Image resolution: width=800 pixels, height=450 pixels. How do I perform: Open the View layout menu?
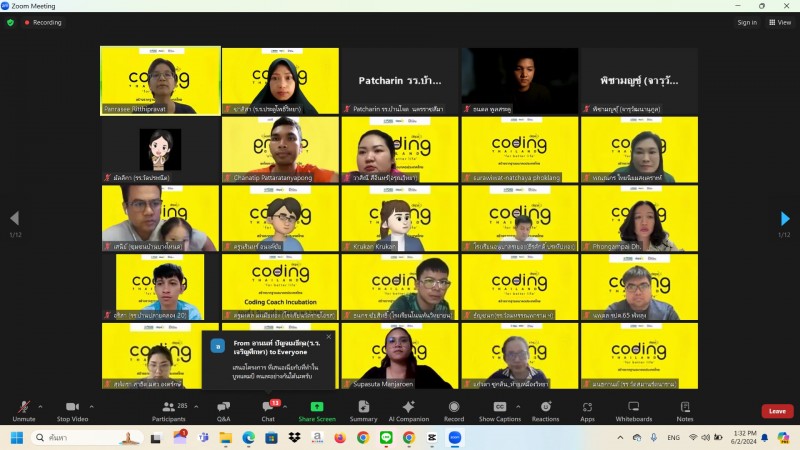click(x=780, y=22)
